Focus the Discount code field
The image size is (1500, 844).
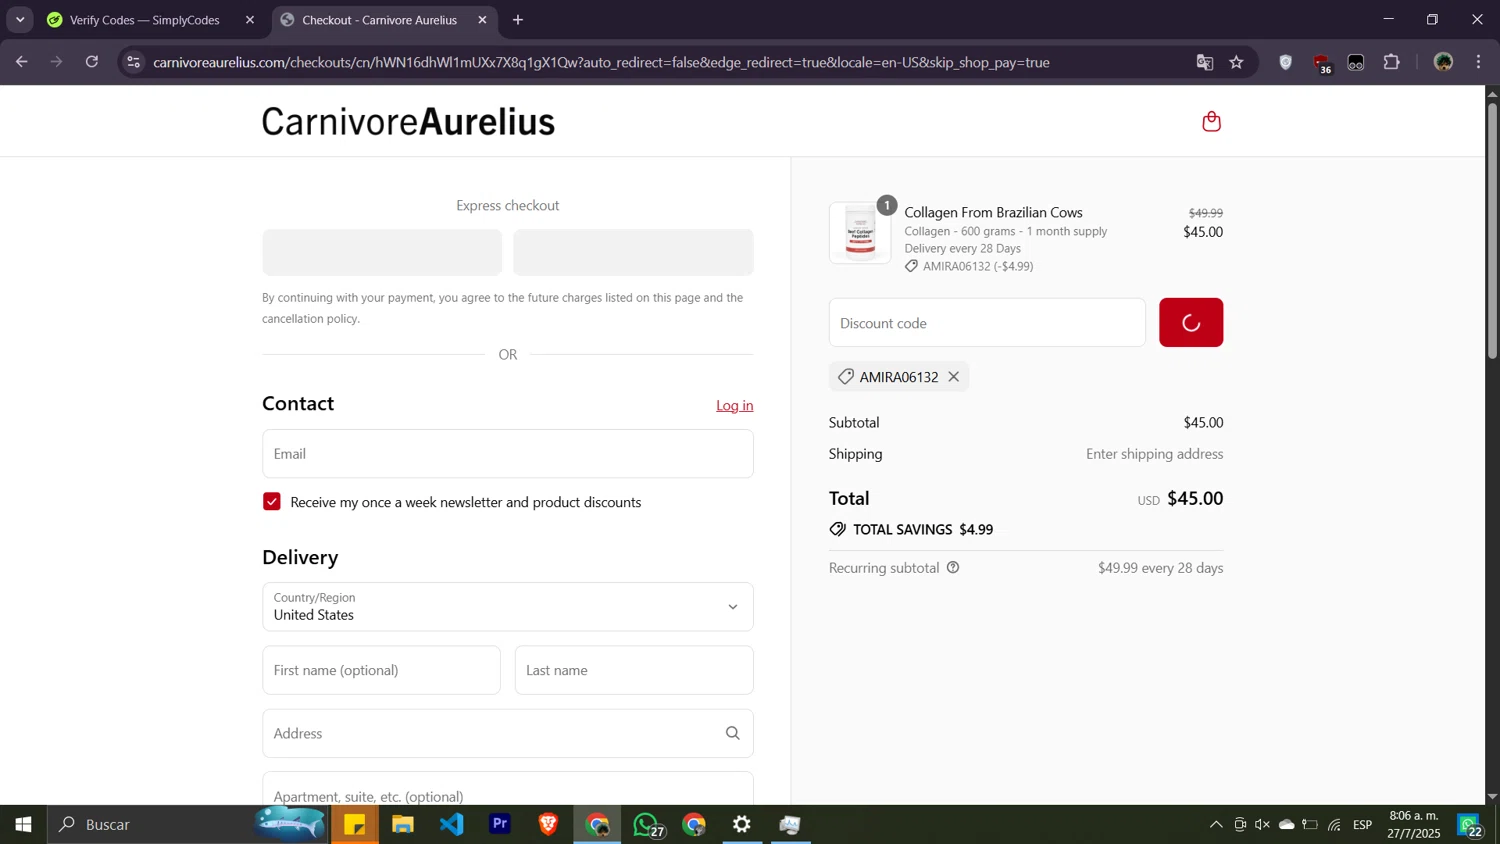987,323
